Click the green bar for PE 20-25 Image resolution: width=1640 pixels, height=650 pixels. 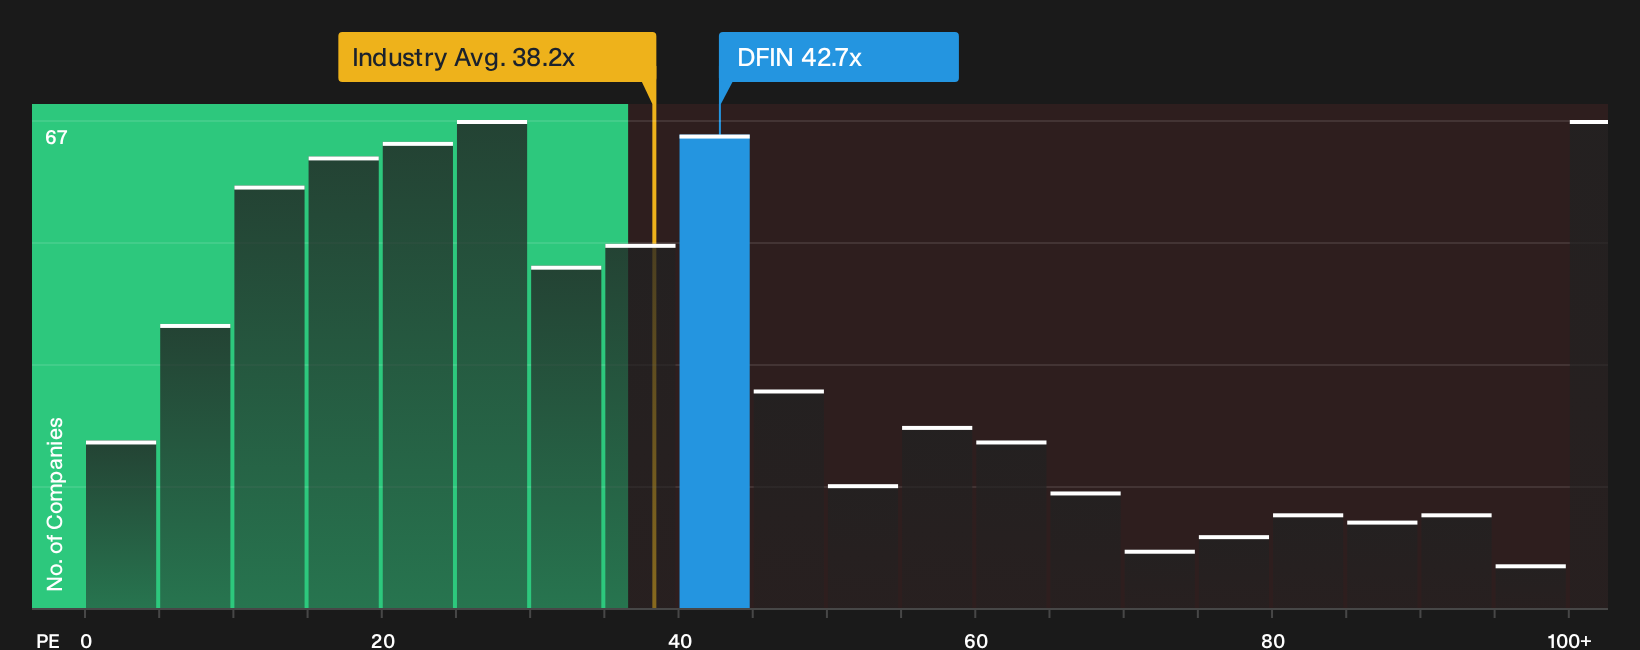(x=418, y=375)
